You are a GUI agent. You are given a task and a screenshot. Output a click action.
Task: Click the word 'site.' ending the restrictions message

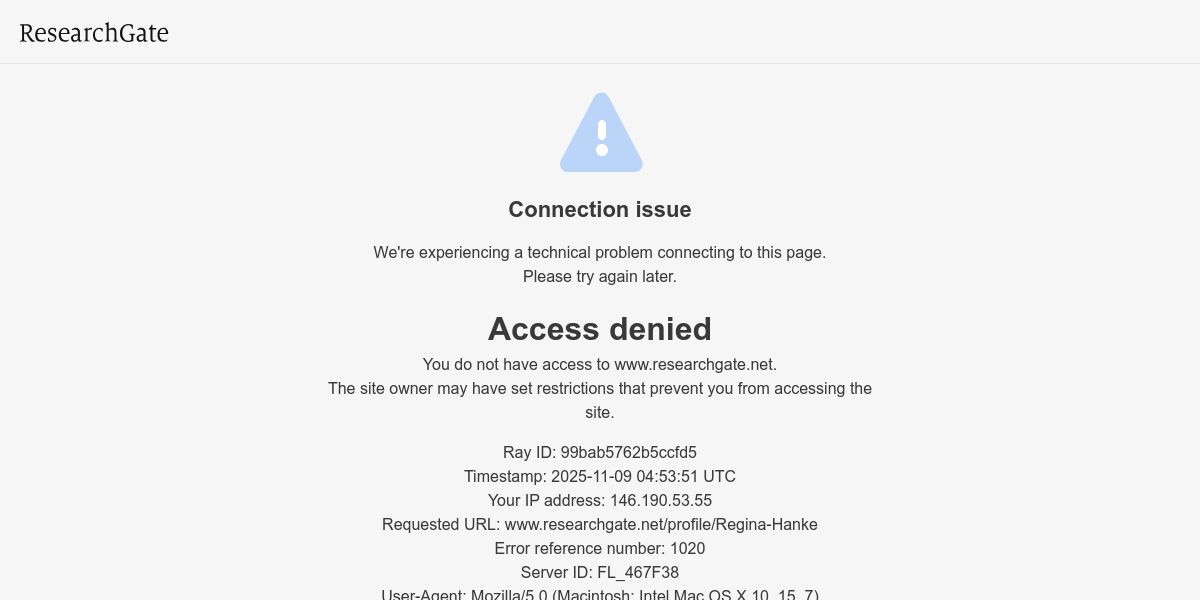(x=600, y=412)
